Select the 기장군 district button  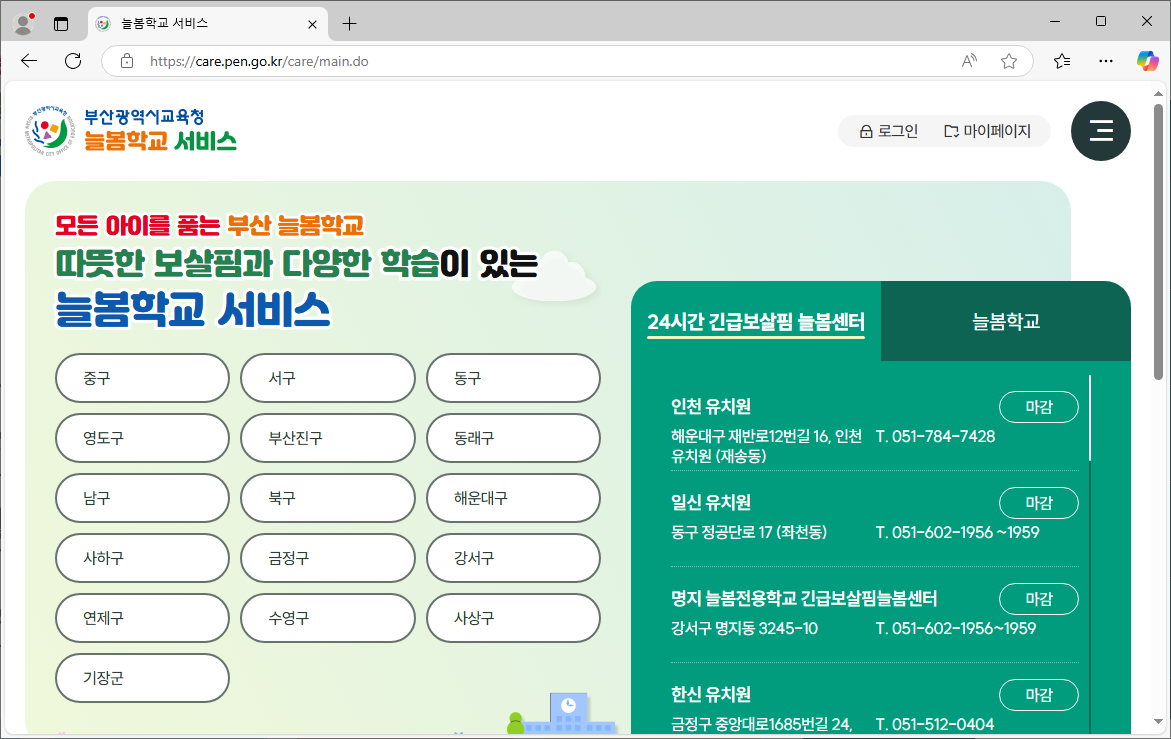(142, 678)
